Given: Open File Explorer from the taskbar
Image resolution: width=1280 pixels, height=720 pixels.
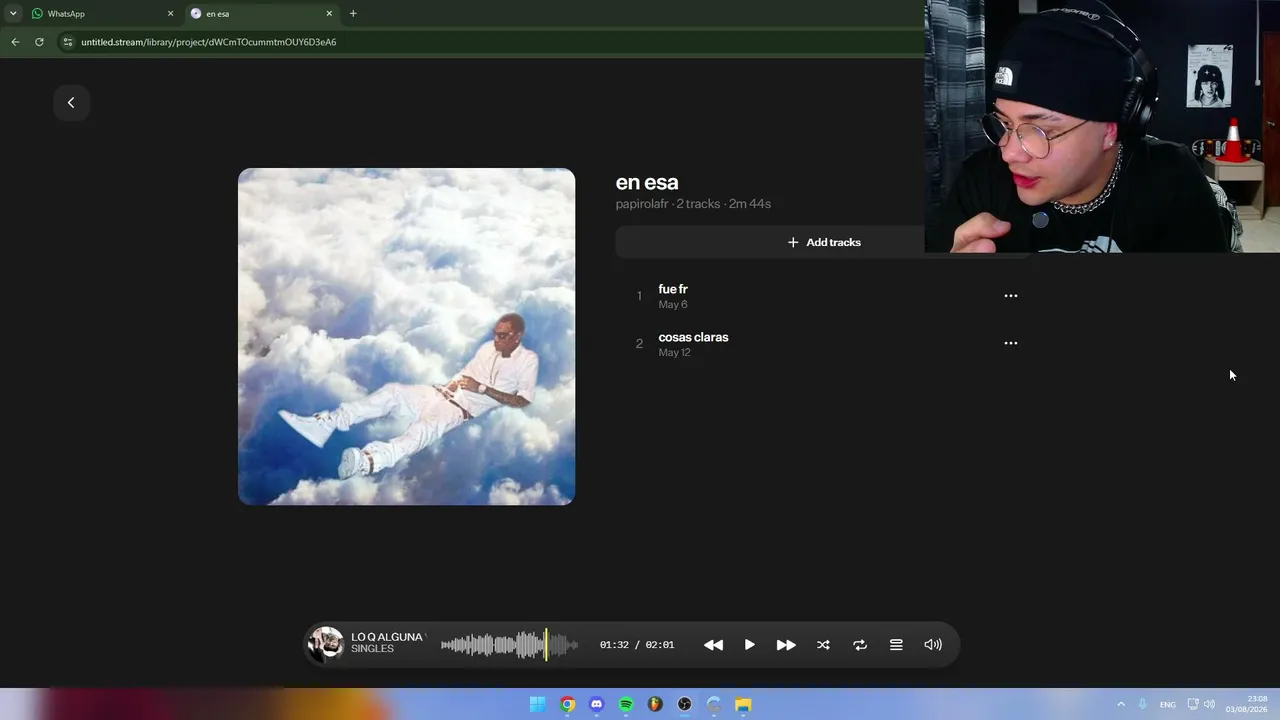Looking at the screenshot, I should tap(743, 704).
